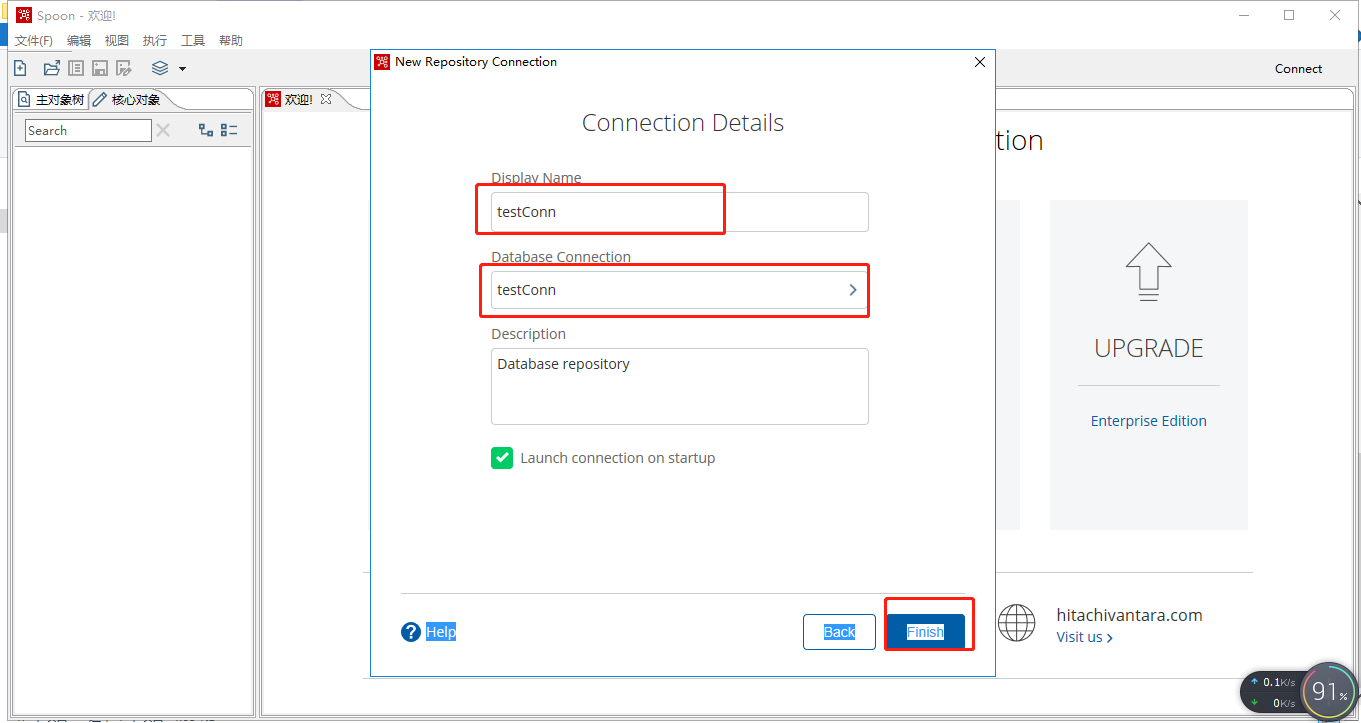Click the Description text area
Viewport: 1361px width, 723px height.
pos(680,386)
